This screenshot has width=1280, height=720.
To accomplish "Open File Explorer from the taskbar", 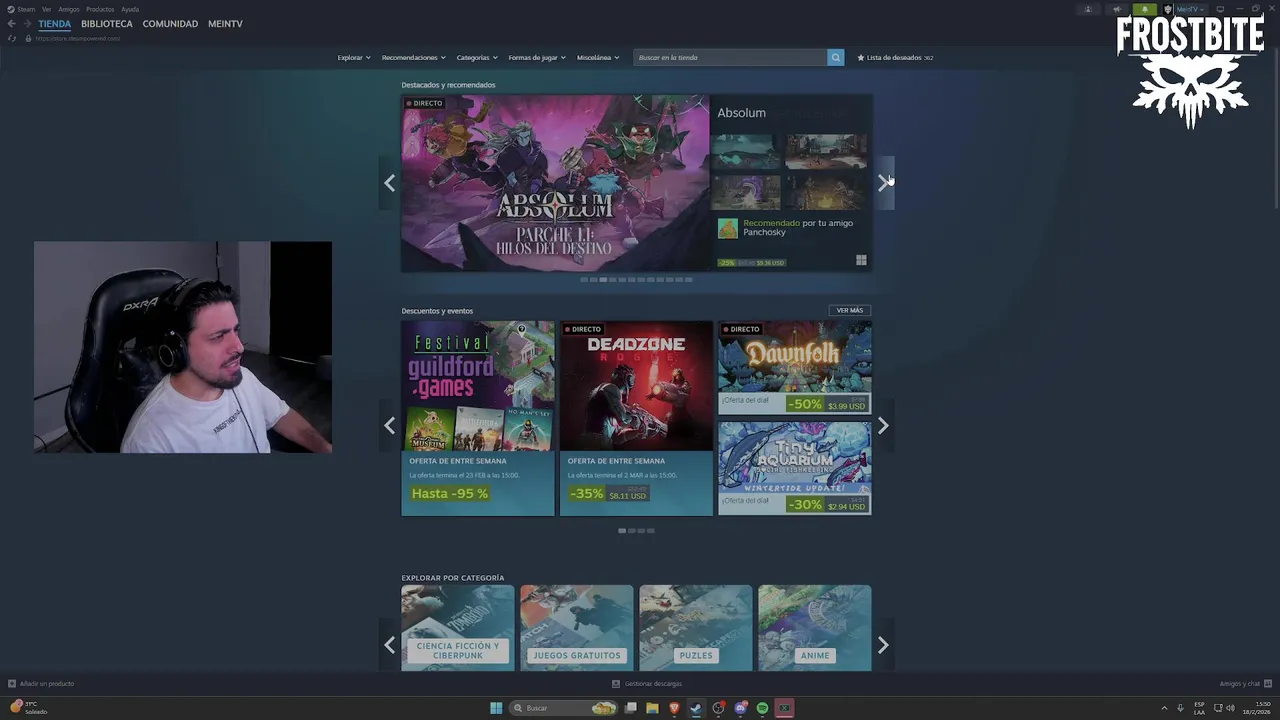I will click(x=652, y=708).
